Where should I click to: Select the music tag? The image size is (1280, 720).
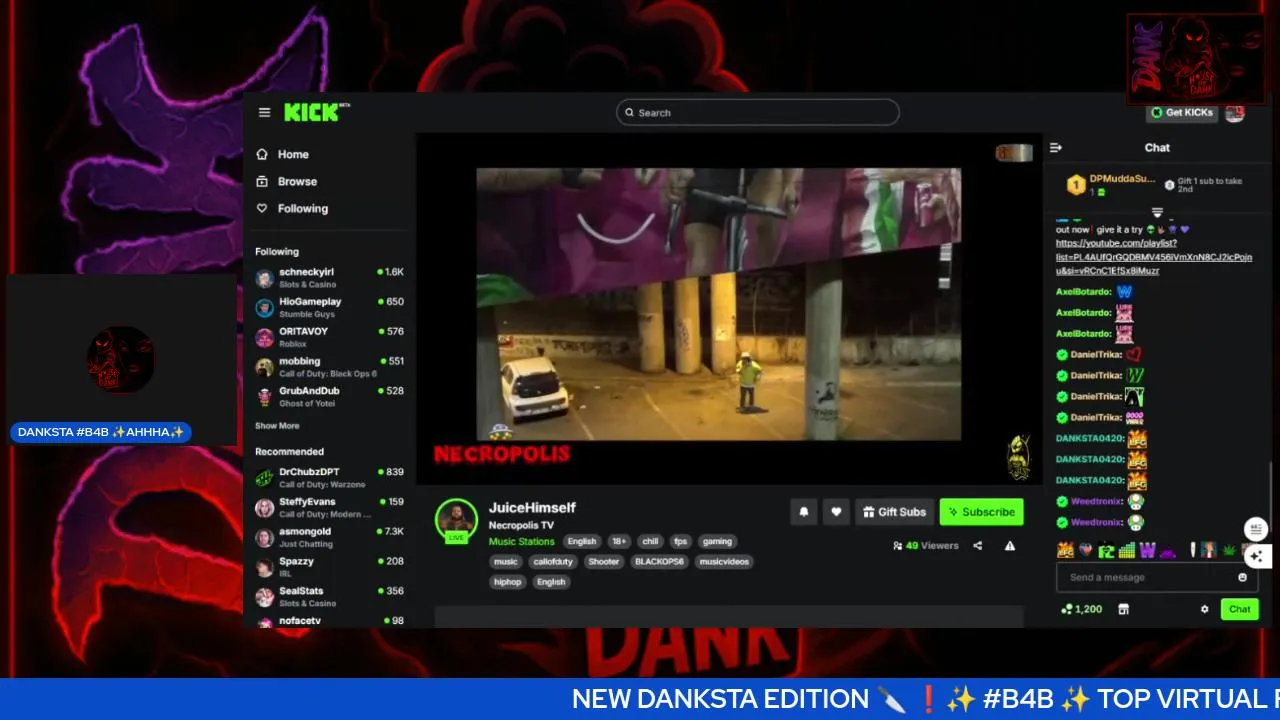506,561
